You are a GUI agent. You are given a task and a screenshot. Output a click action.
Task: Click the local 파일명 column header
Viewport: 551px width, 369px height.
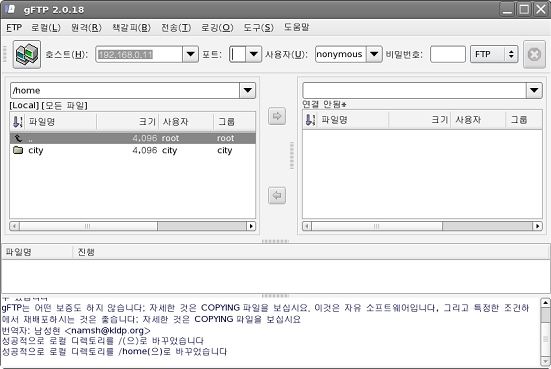tap(60, 122)
